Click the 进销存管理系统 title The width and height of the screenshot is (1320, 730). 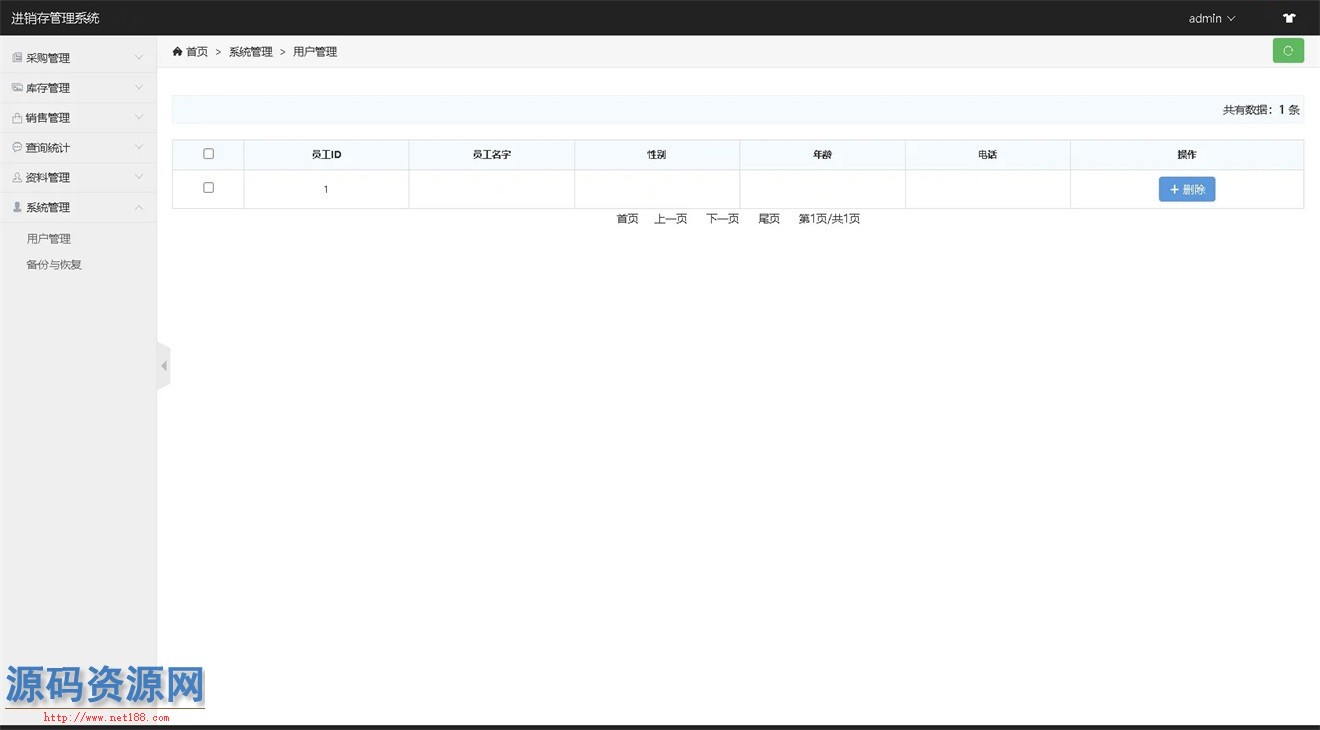pos(56,18)
